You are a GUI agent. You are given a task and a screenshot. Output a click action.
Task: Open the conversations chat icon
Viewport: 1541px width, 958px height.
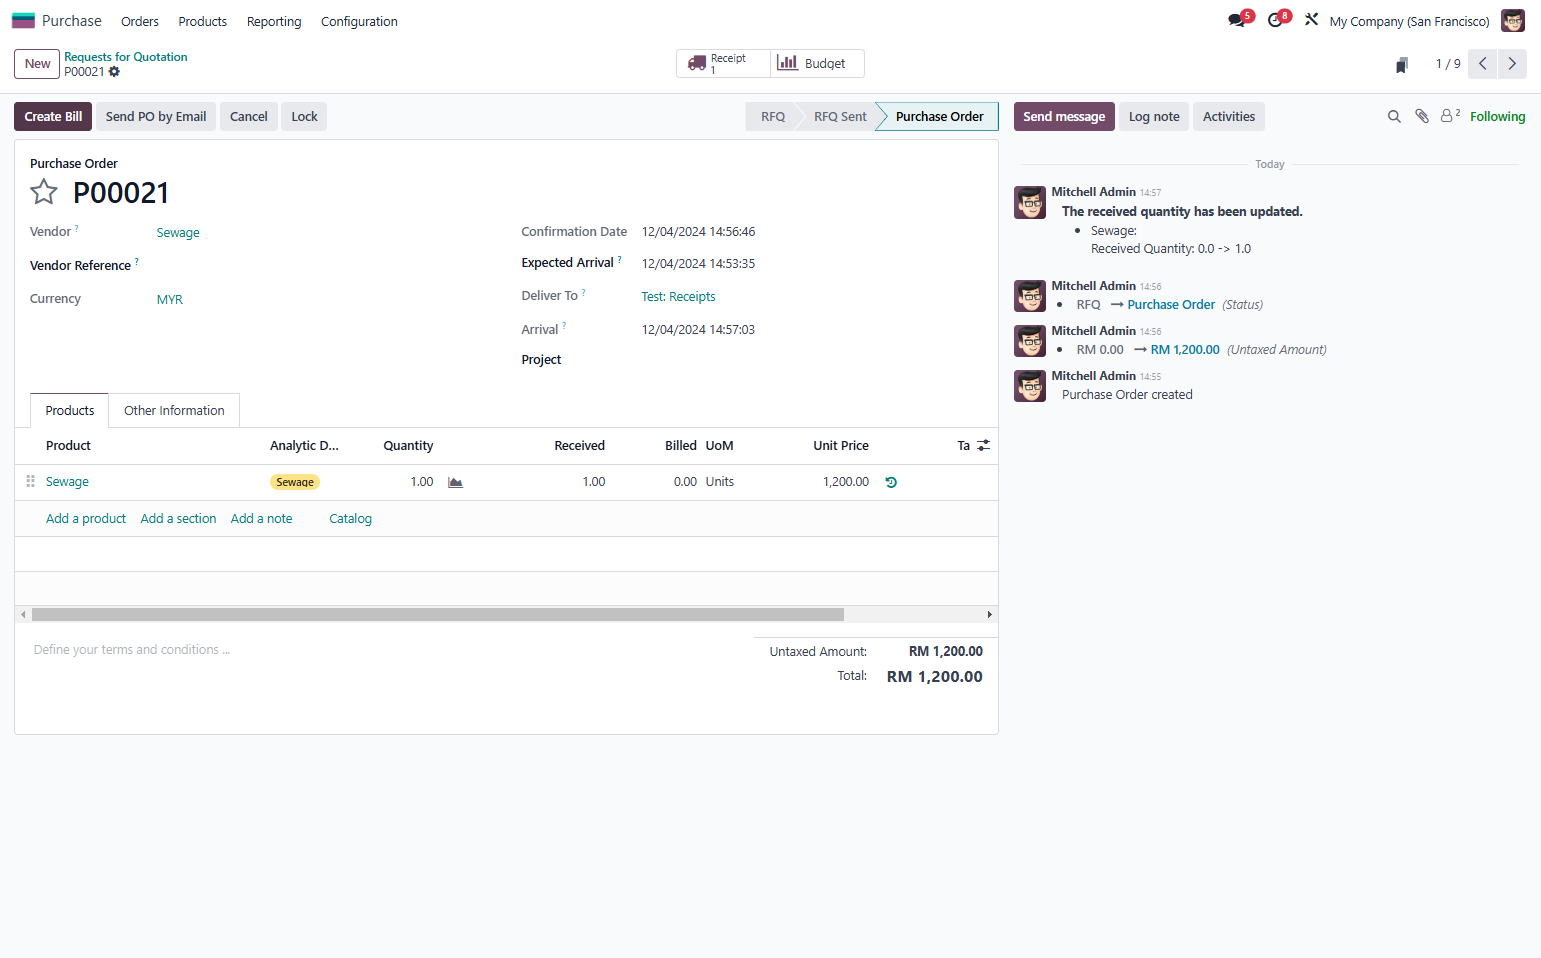coord(1238,20)
